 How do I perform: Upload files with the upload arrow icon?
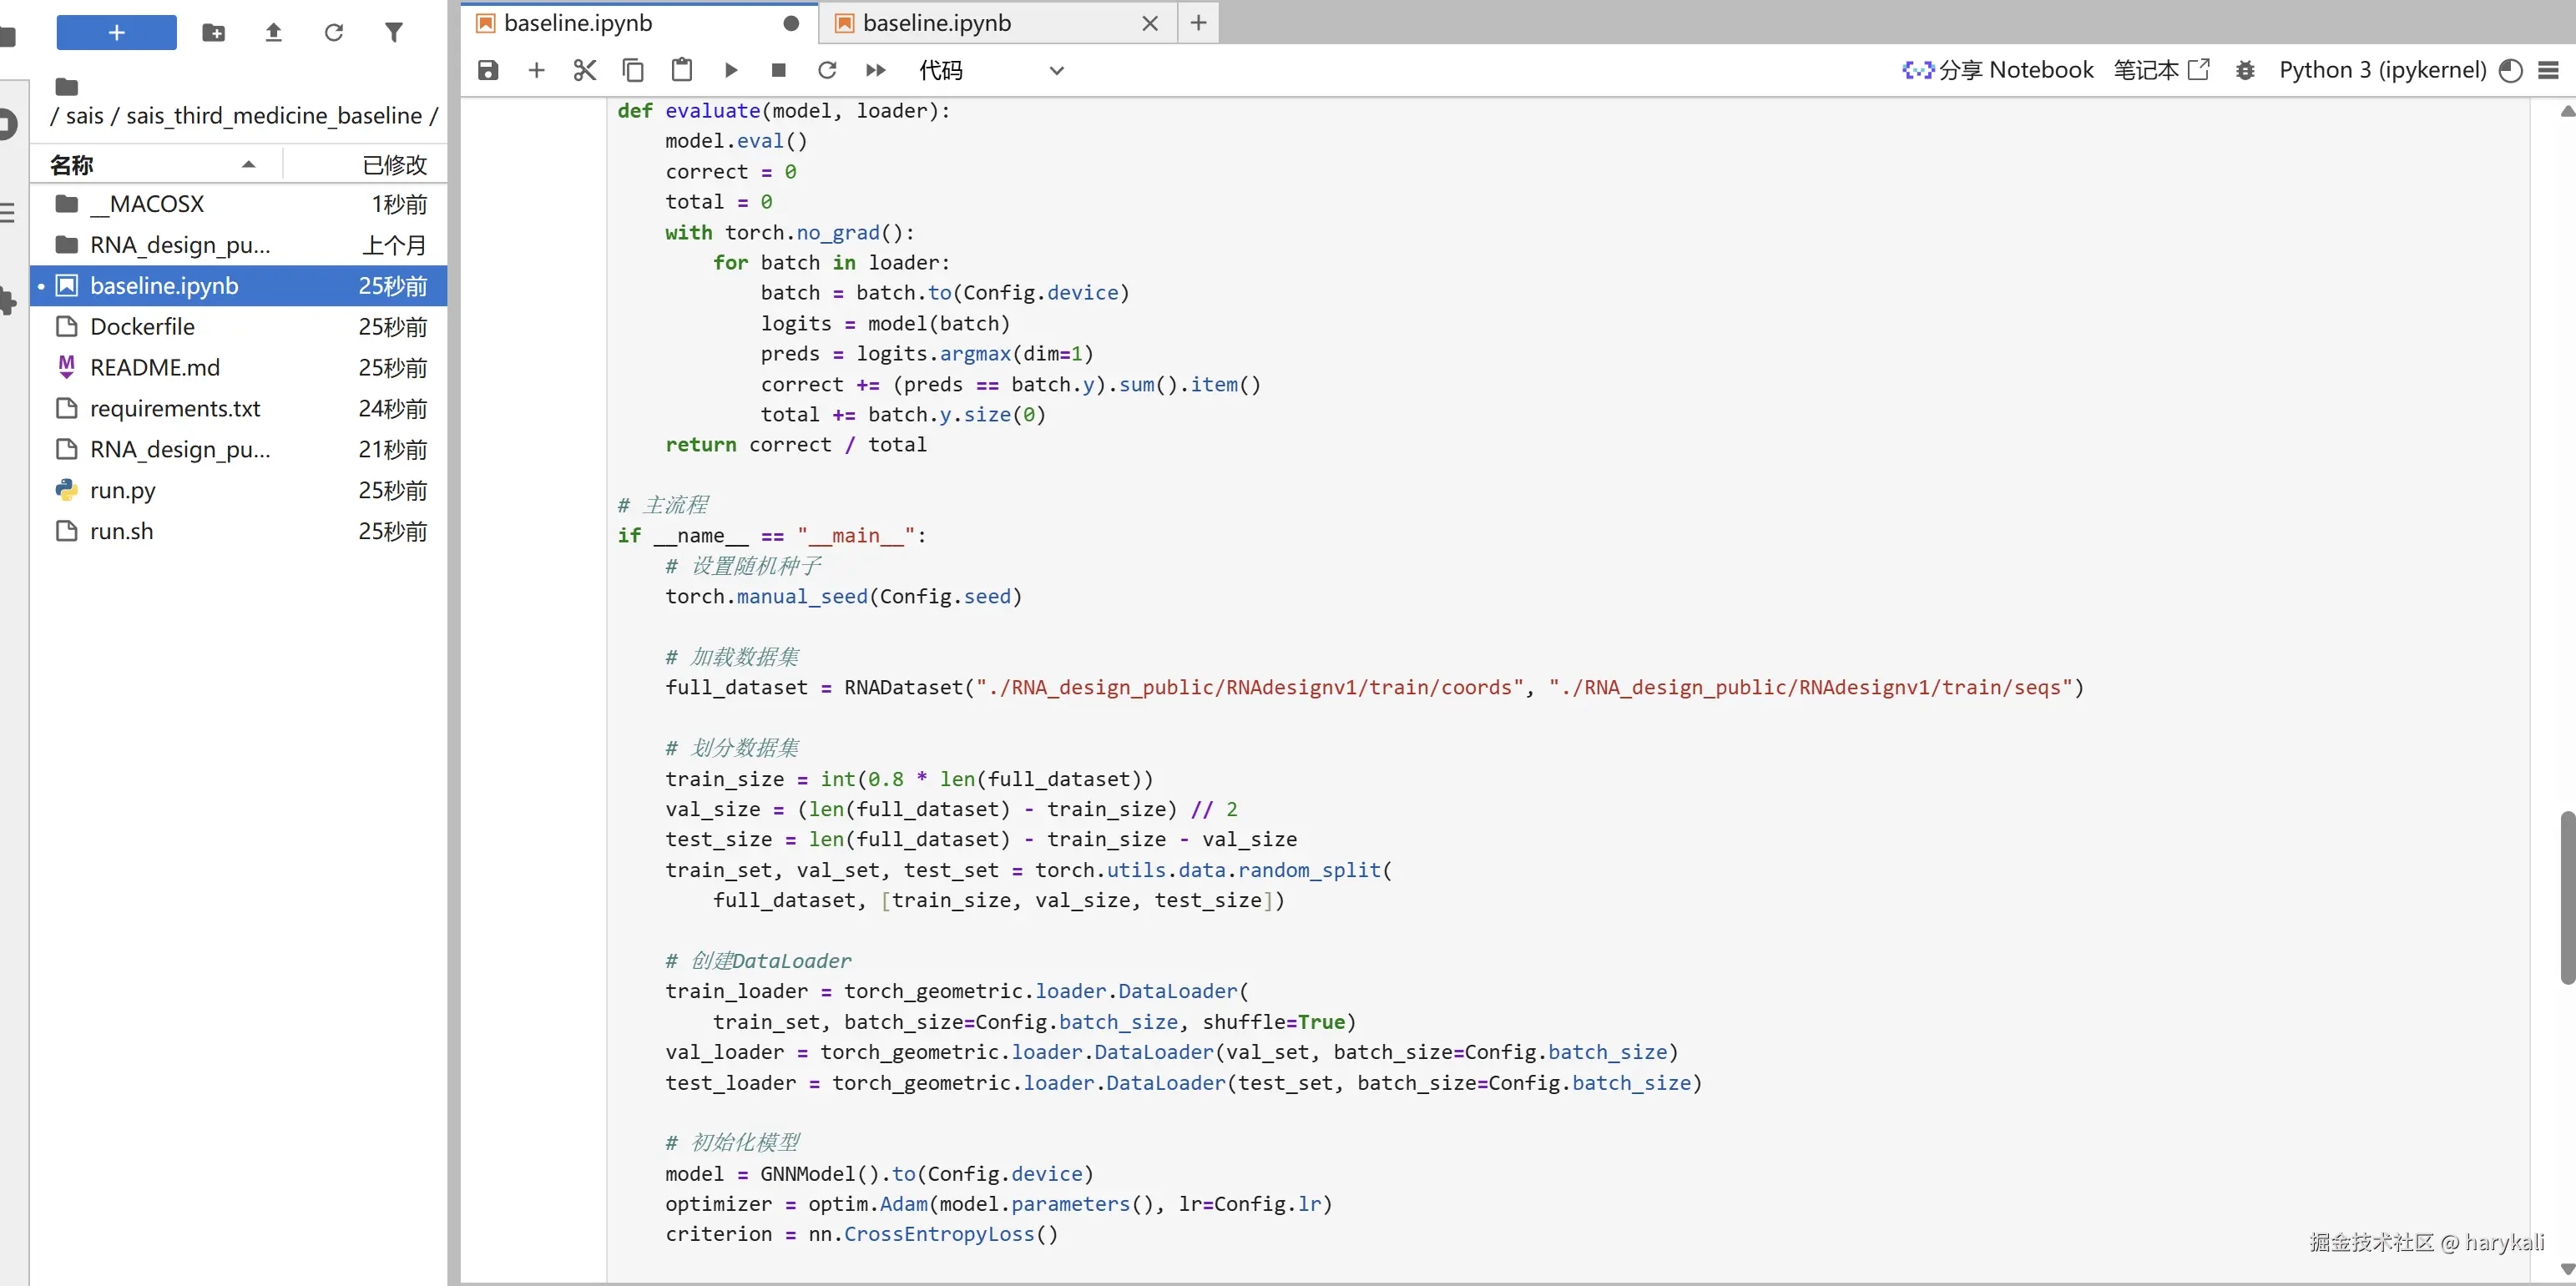273,32
